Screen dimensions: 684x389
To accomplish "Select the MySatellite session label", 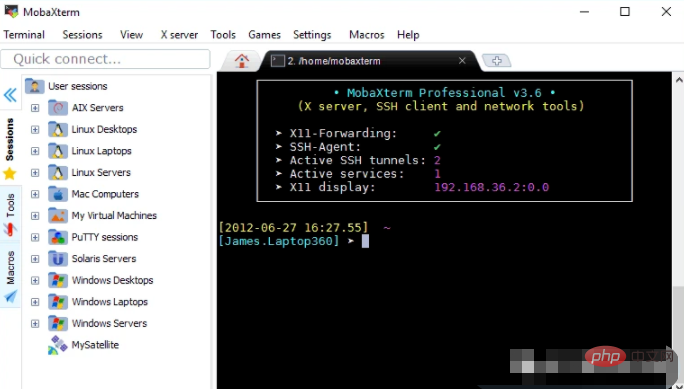I will click(x=95, y=345).
